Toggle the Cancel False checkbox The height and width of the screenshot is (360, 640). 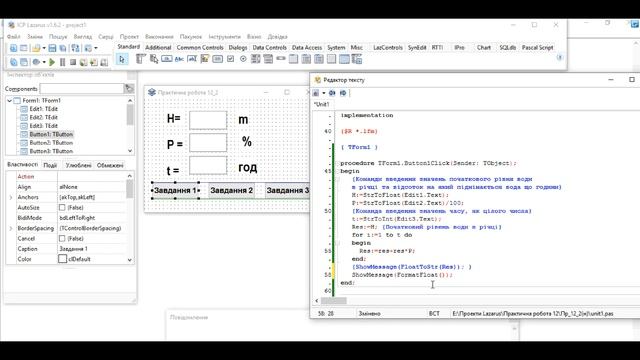62,238
